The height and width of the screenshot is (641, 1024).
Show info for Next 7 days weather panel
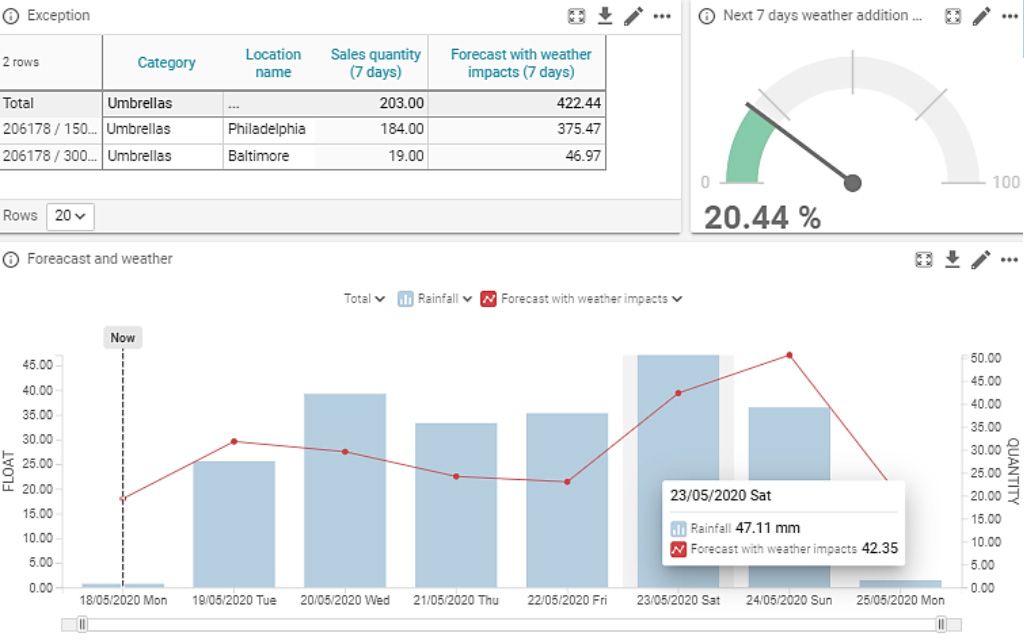[707, 16]
